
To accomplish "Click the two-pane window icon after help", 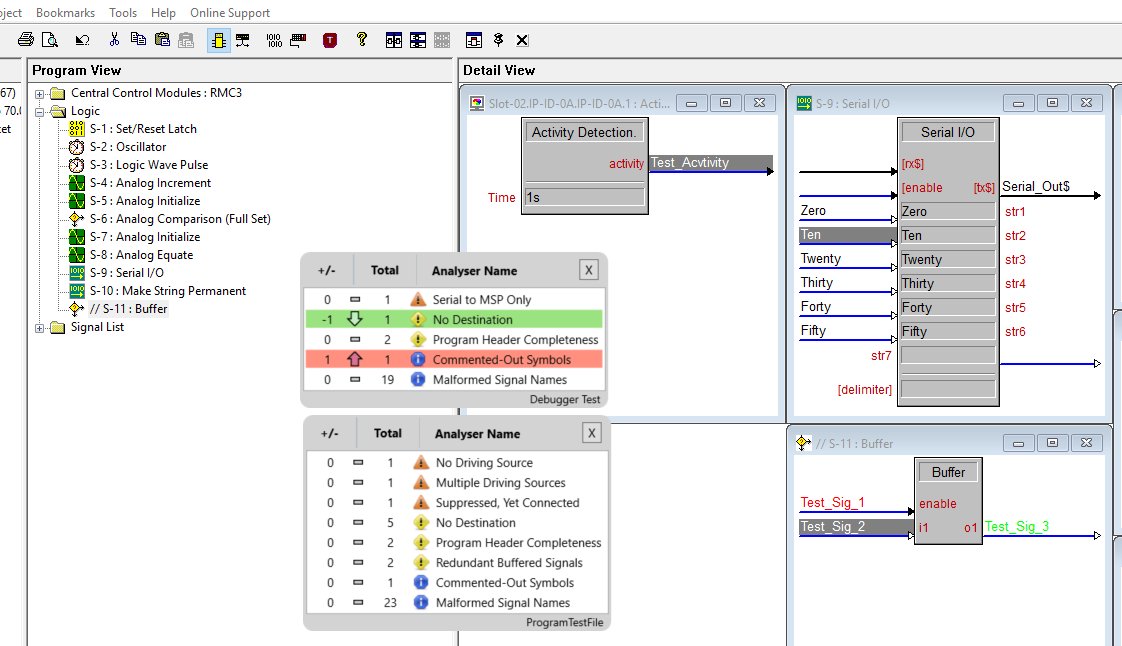I will click(394, 40).
